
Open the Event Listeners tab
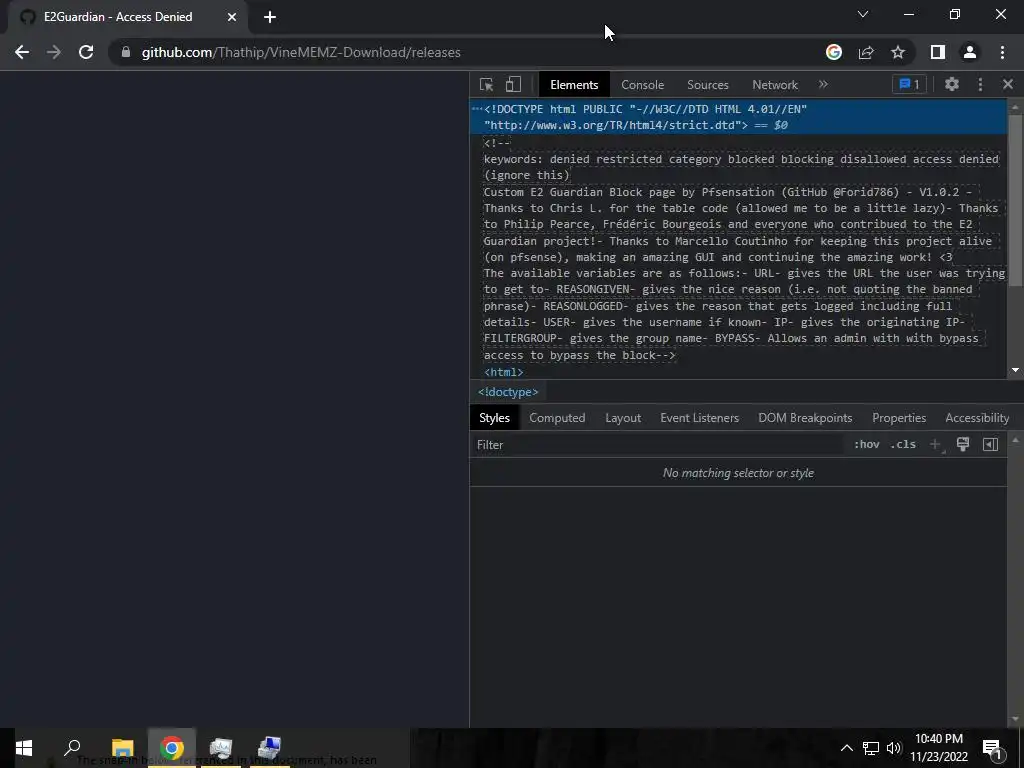699,418
